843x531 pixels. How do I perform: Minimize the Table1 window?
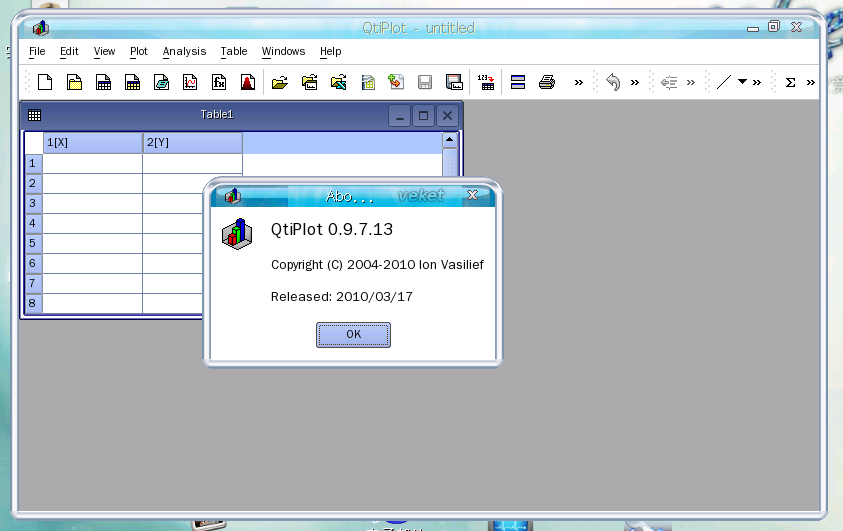399,116
